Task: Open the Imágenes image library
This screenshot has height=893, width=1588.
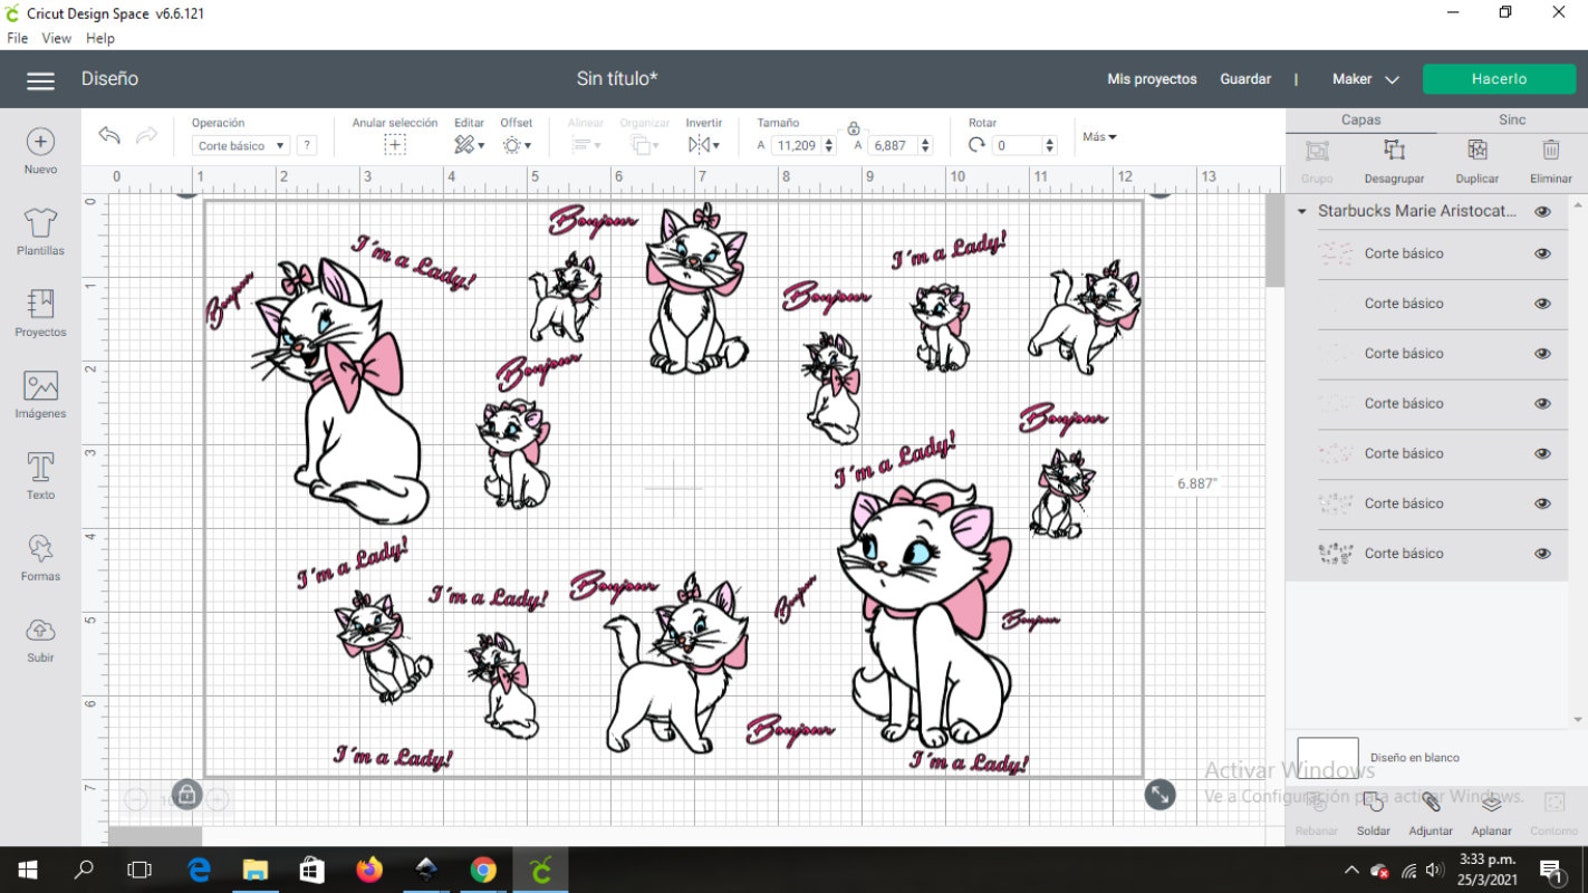Action: 40,394
